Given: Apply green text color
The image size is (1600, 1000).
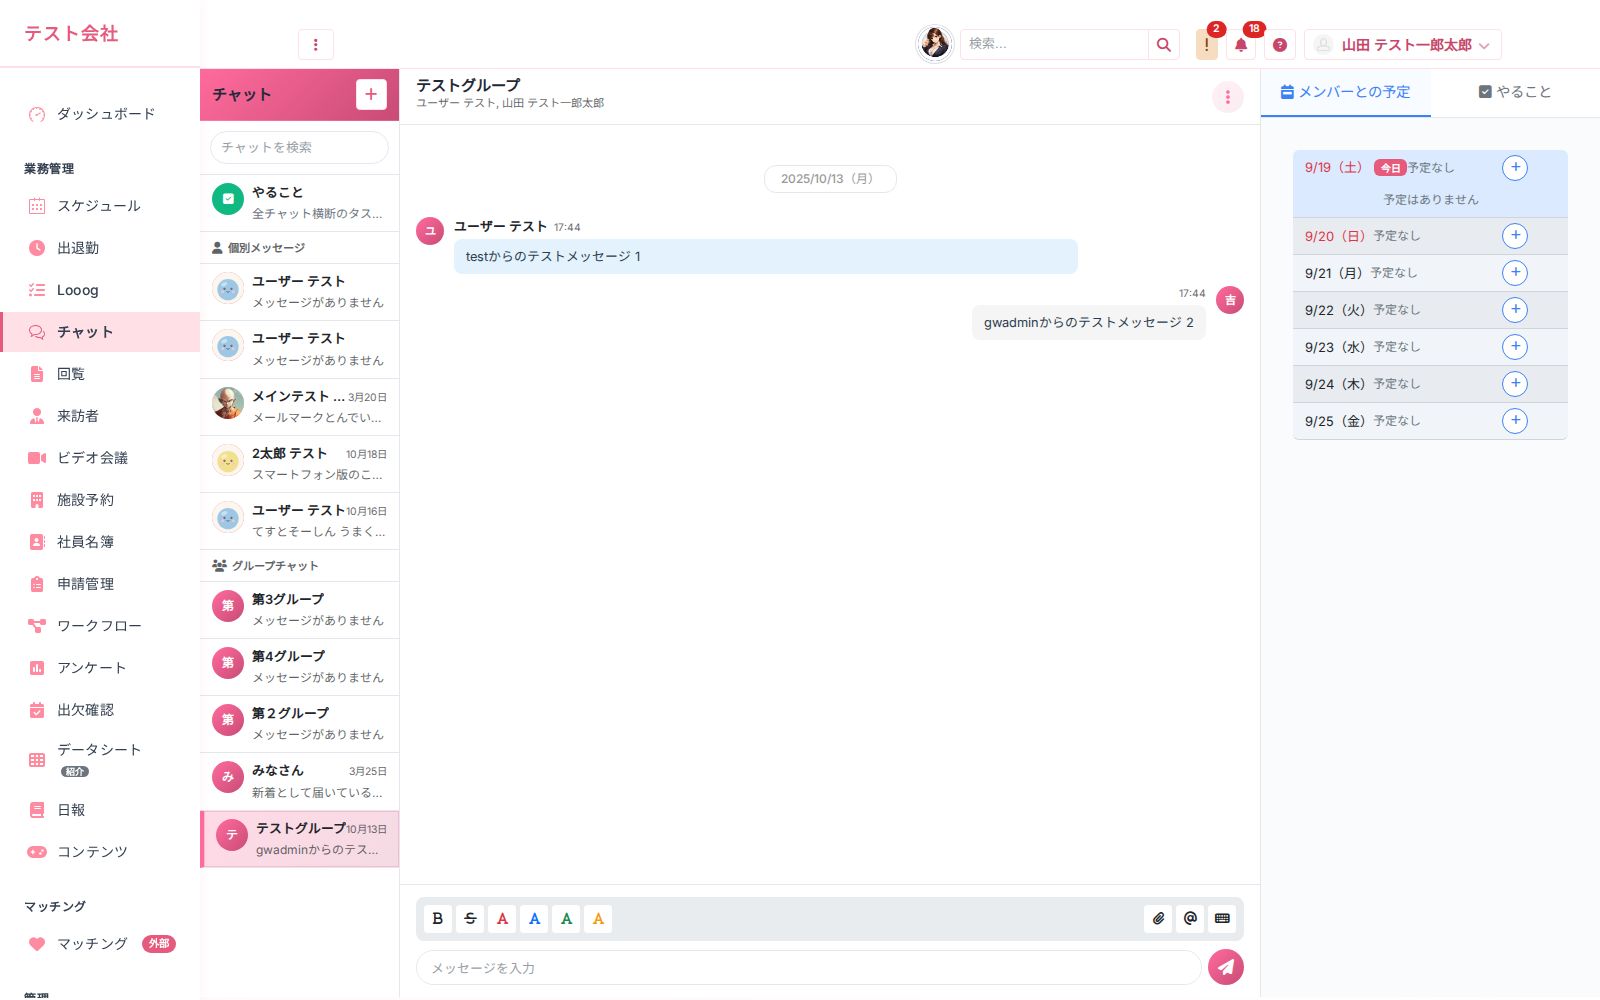Looking at the screenshot, I should coord(566,918).
